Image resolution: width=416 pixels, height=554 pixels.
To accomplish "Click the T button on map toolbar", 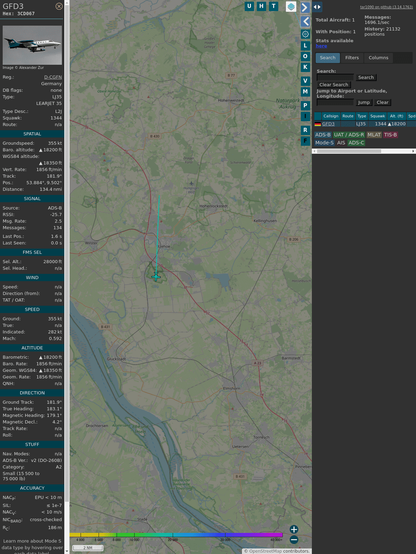I will pos(273,6).
